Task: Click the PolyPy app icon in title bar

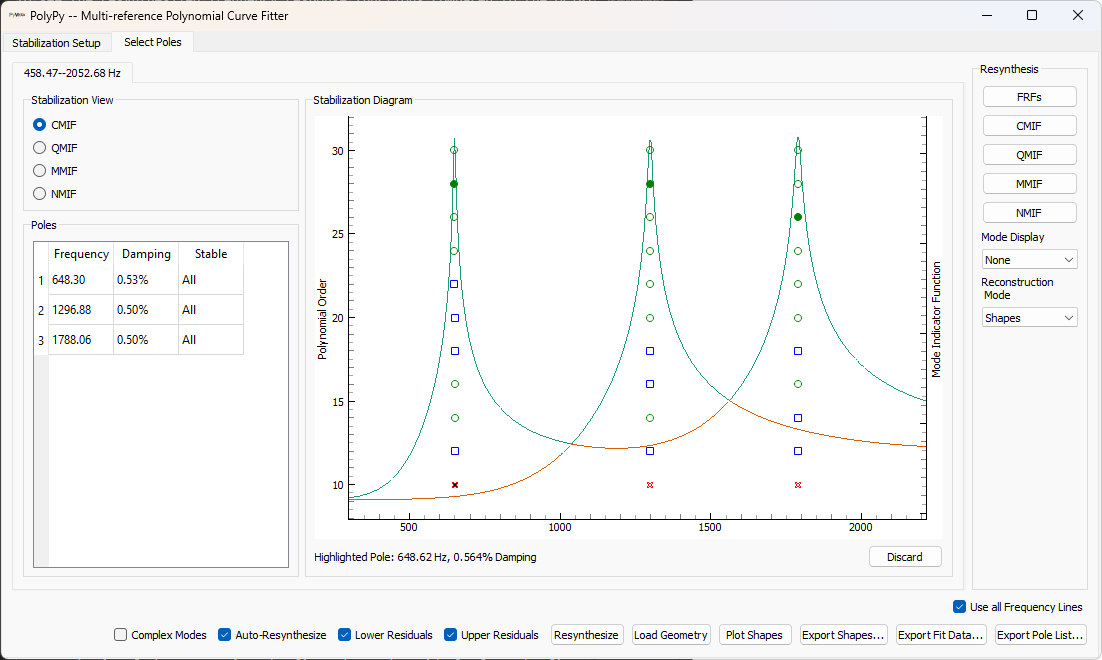Action: pos(16,15)
